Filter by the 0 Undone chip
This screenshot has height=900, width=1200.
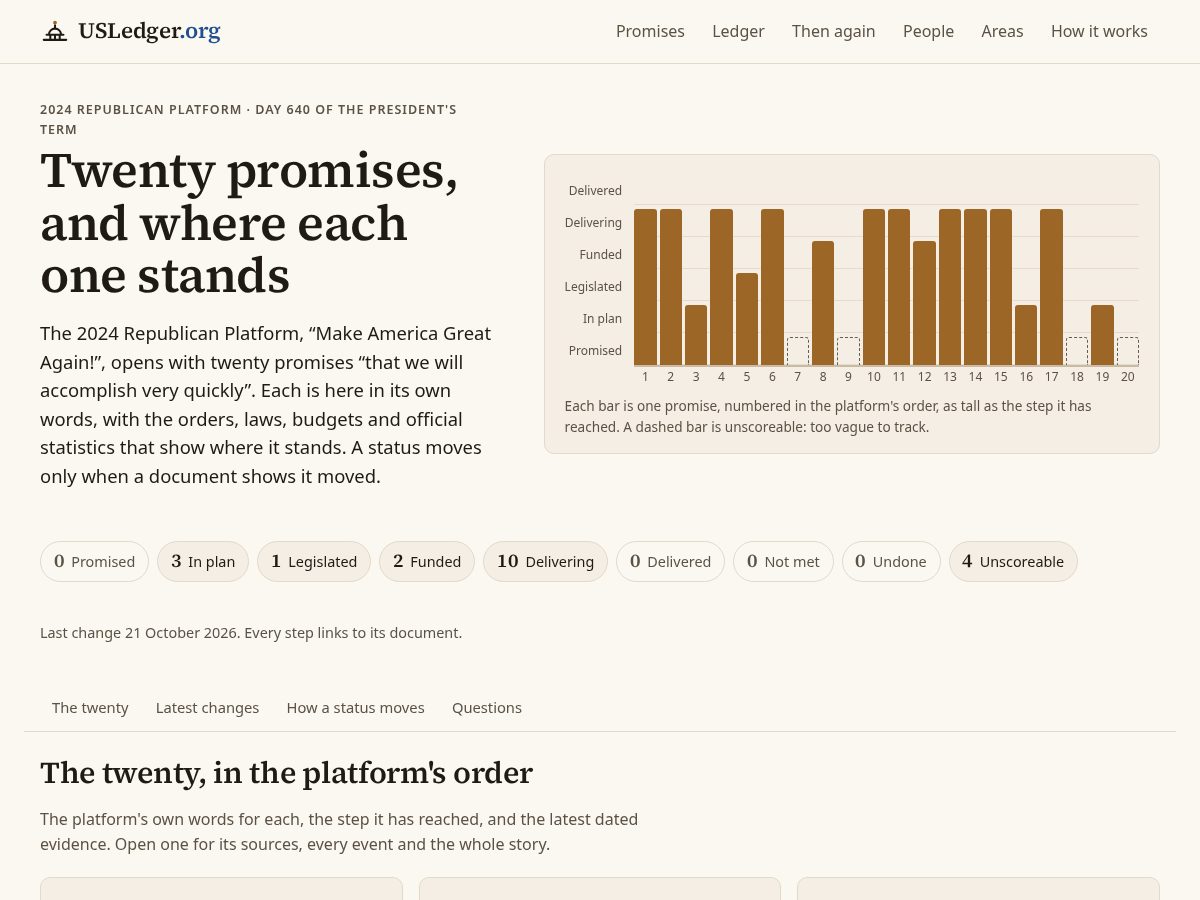891,561
